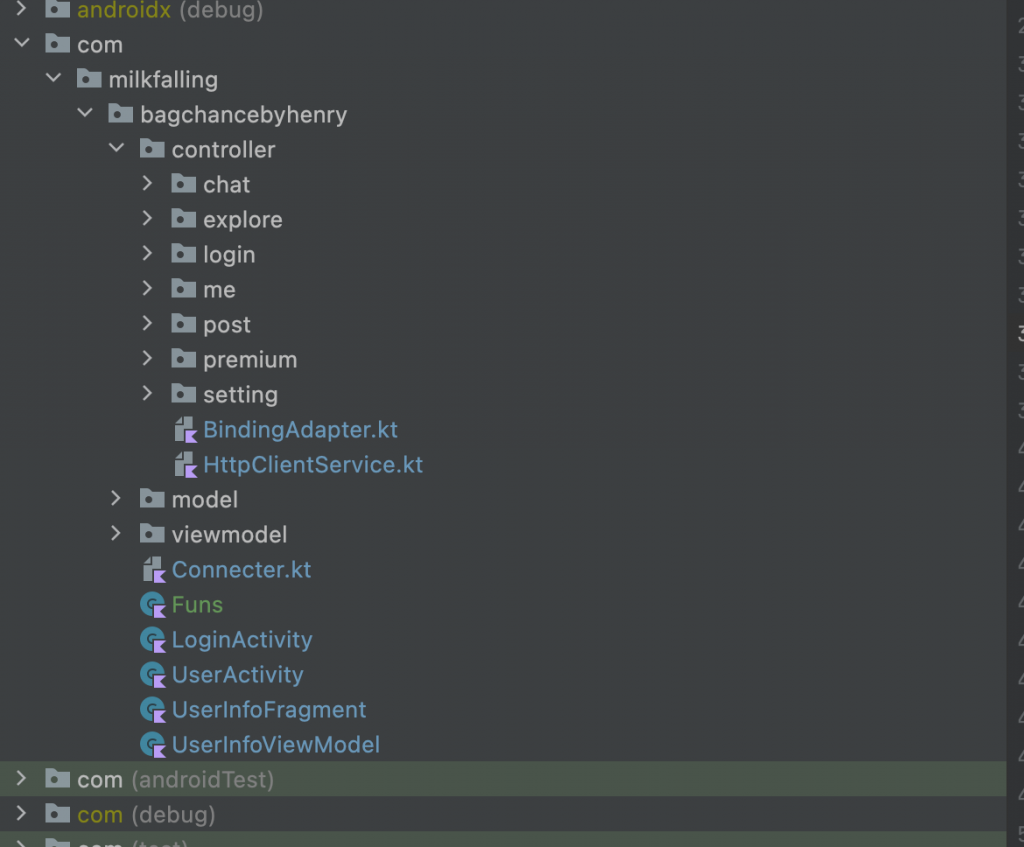The height and width of the screenshot is (847, 1024).
Task: Collapse the bagchancebyhenry package
Action: (x=85, y=114)
